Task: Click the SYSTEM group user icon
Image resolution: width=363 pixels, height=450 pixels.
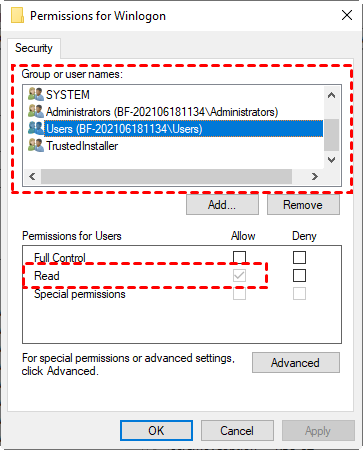Action: pos(36,94)
